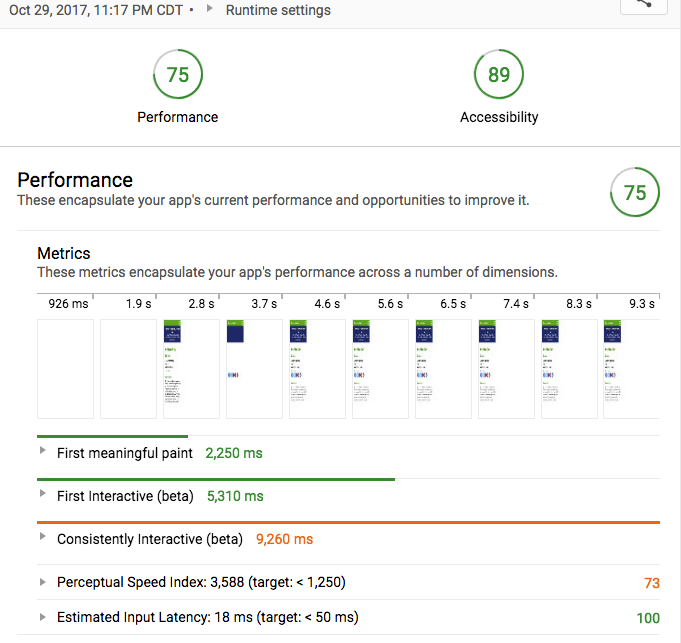
Task: Select the 3.7 s filmstrip frame
Action: (254, 368)
